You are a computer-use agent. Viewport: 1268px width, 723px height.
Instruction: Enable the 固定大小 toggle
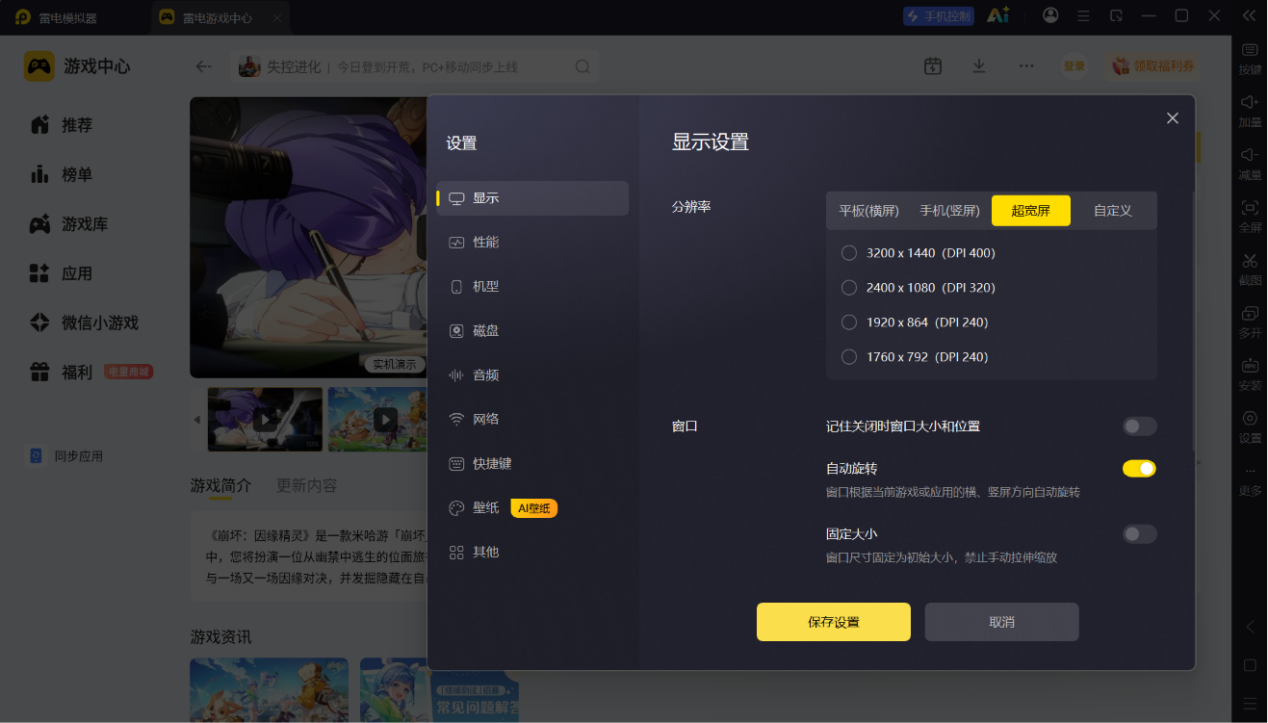coord(1139,535)
